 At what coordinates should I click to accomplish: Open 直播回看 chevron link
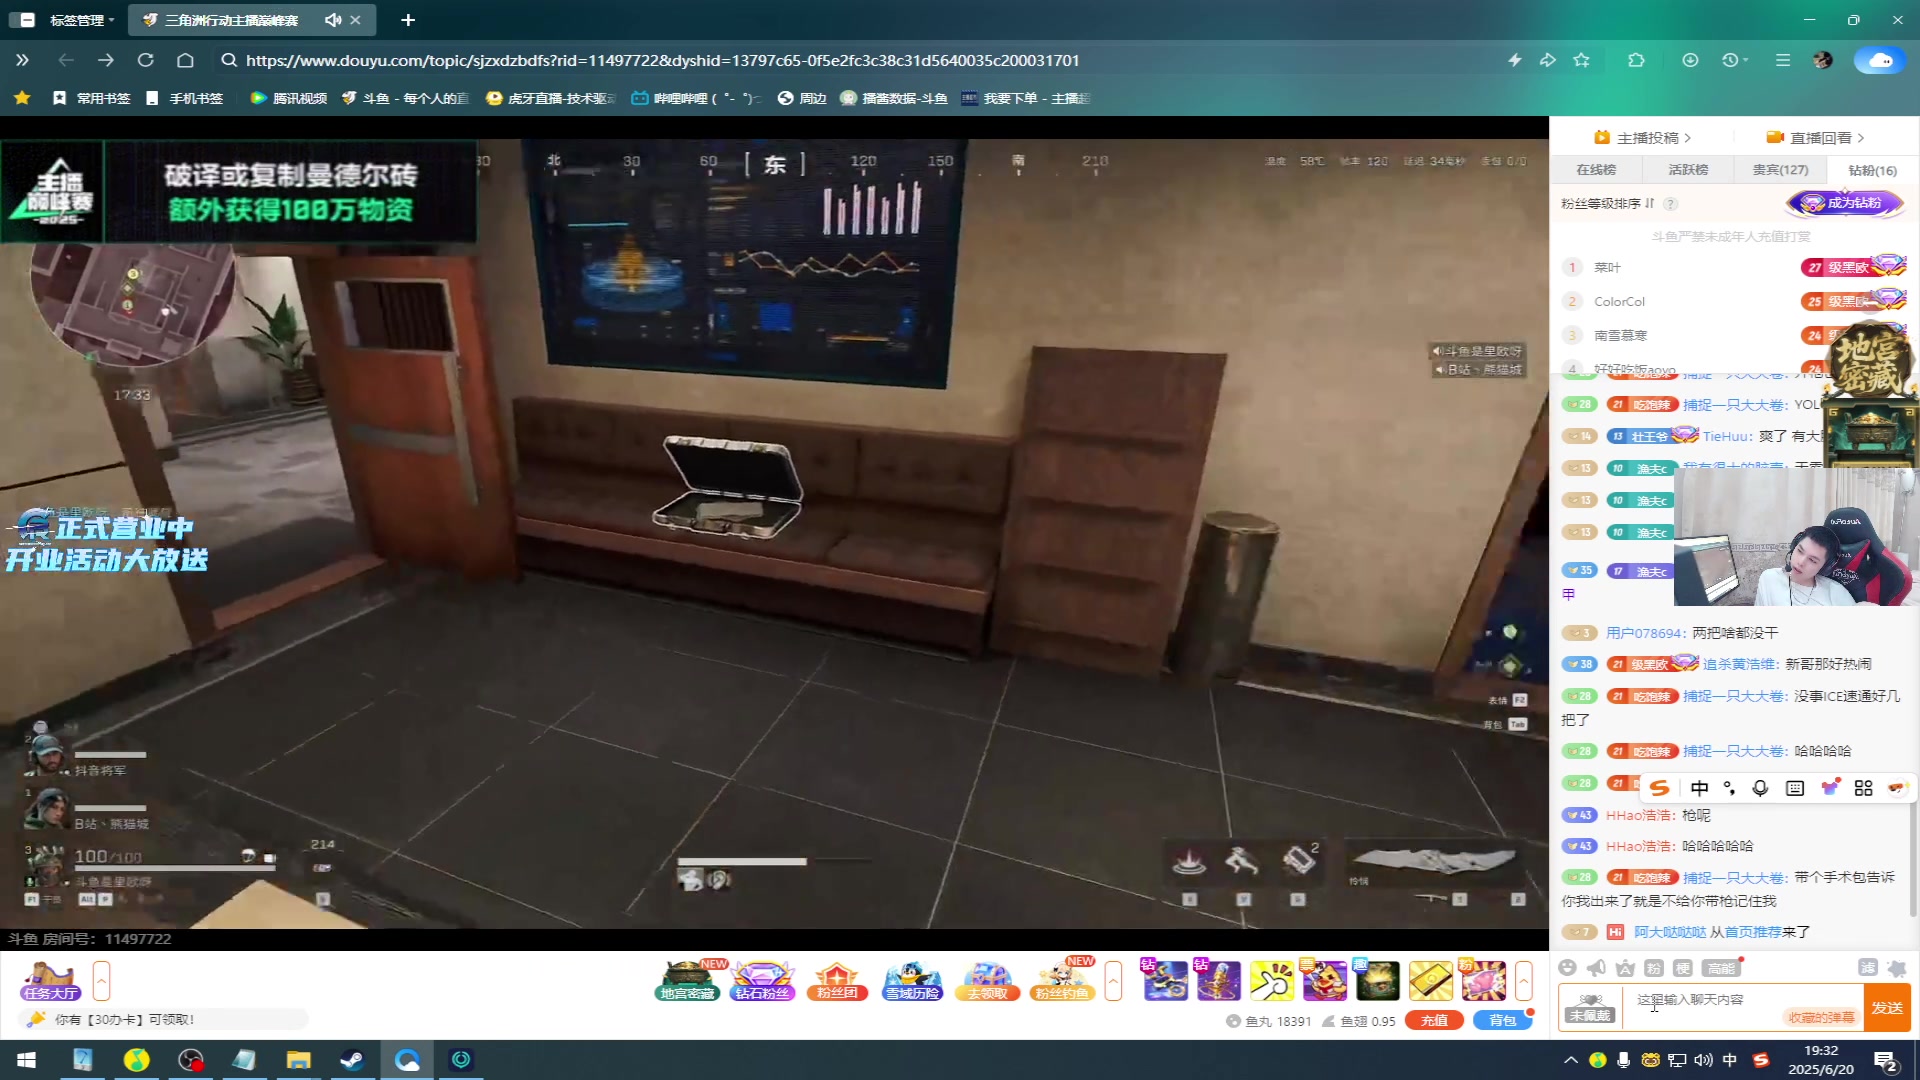pos(1815,138)
